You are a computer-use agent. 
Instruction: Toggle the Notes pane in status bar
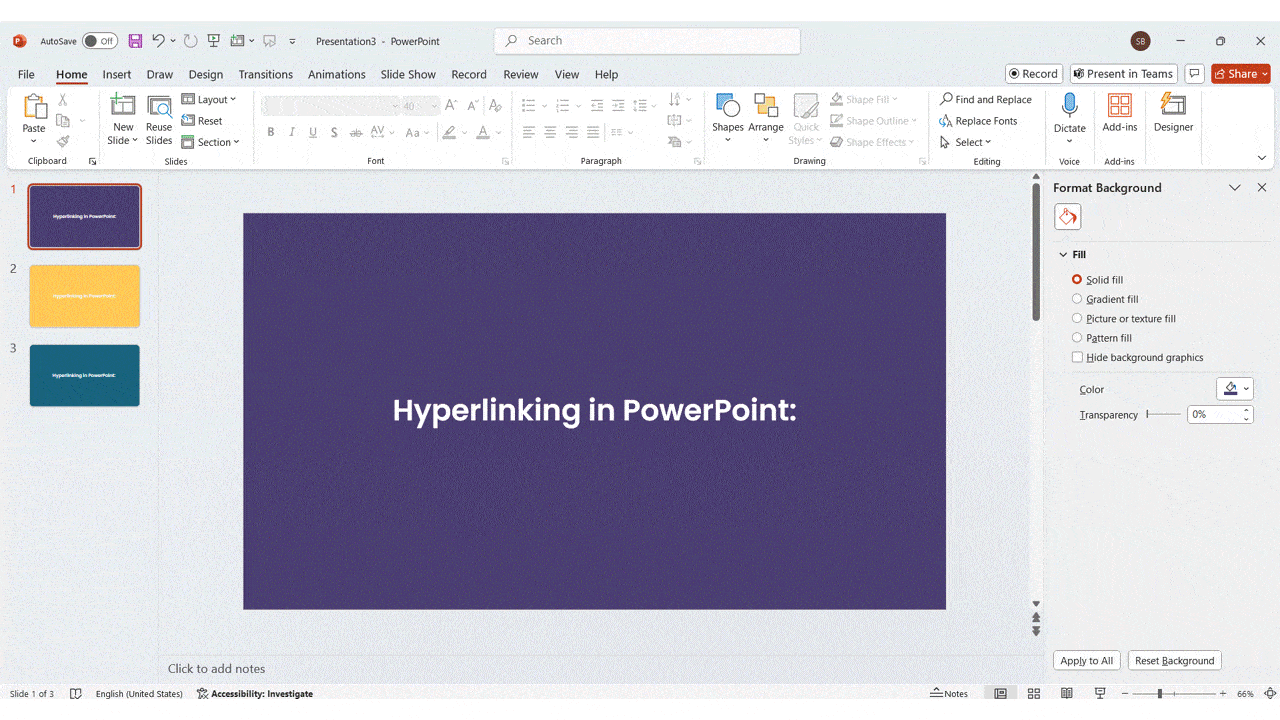pos(949,693)
